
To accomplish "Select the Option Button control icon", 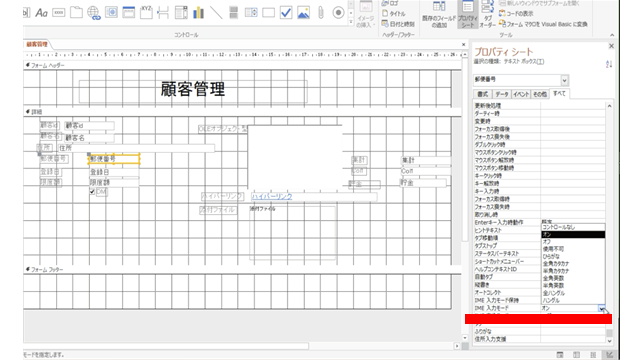I will pos(338,13).
